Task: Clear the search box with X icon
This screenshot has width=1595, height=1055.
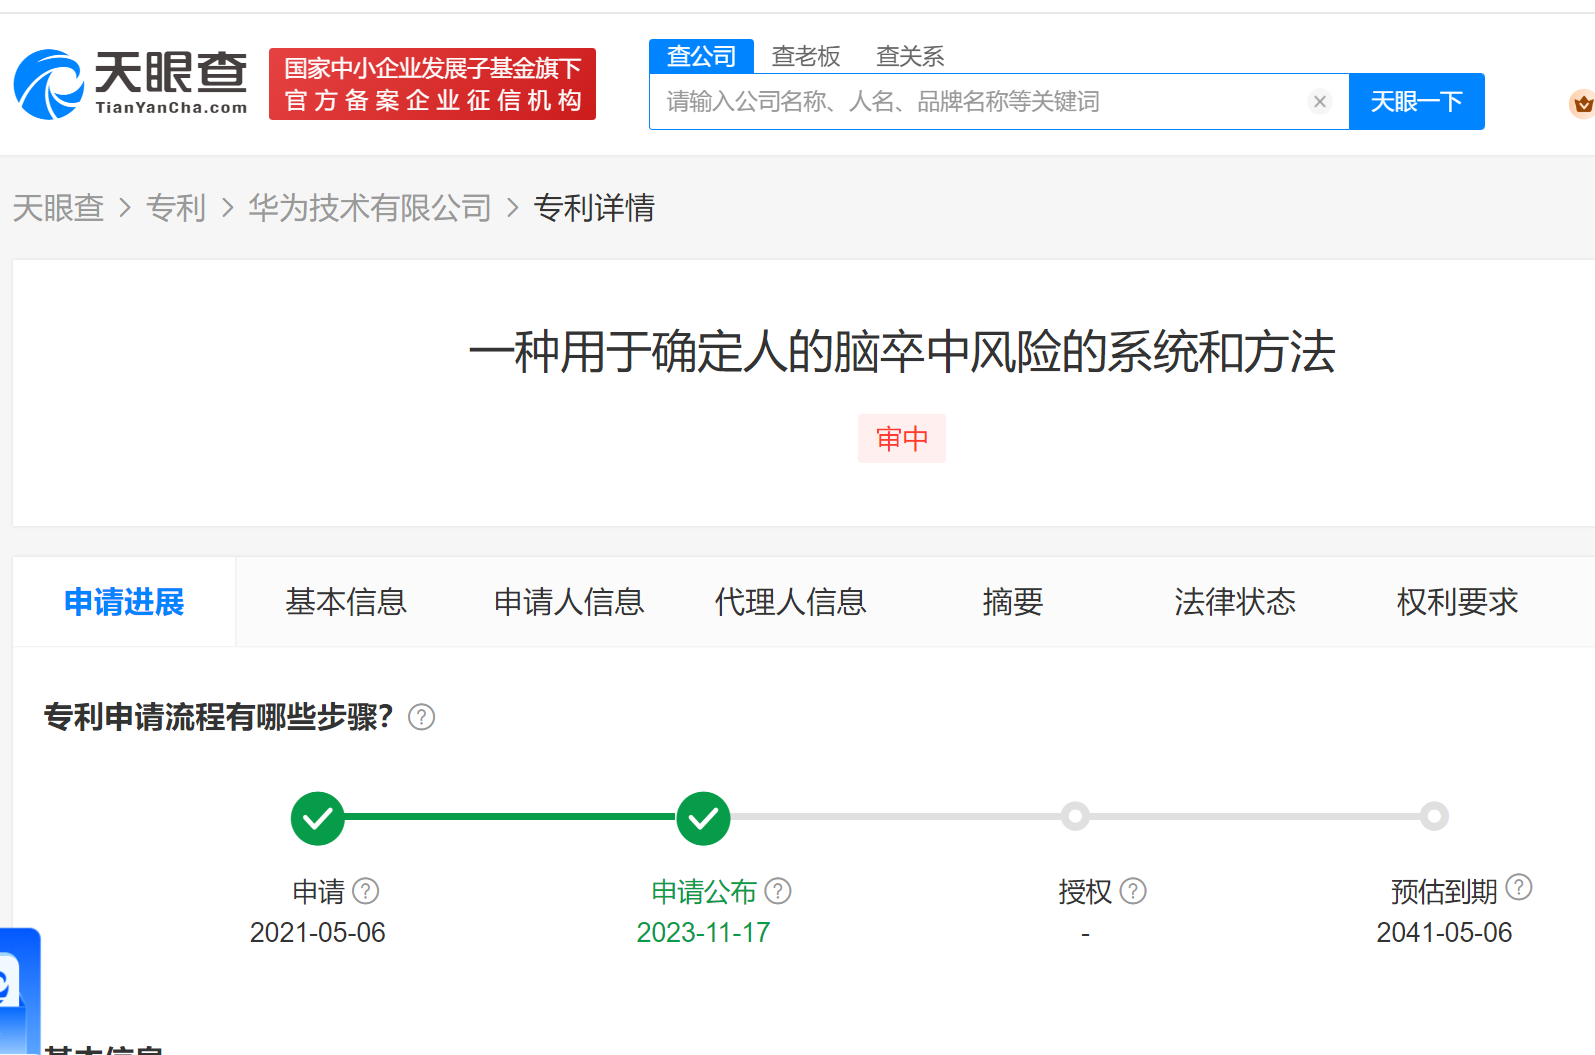Action: [1320, 102]
